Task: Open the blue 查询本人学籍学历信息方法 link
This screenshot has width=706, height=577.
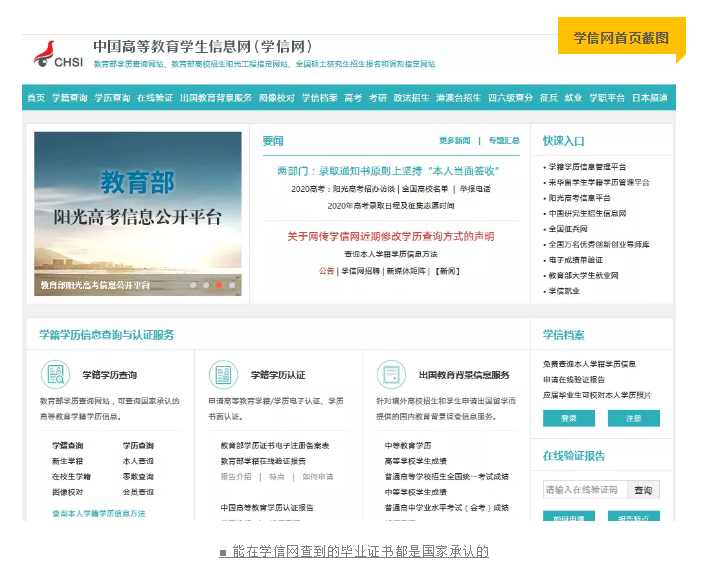Action: pos(99,513)
